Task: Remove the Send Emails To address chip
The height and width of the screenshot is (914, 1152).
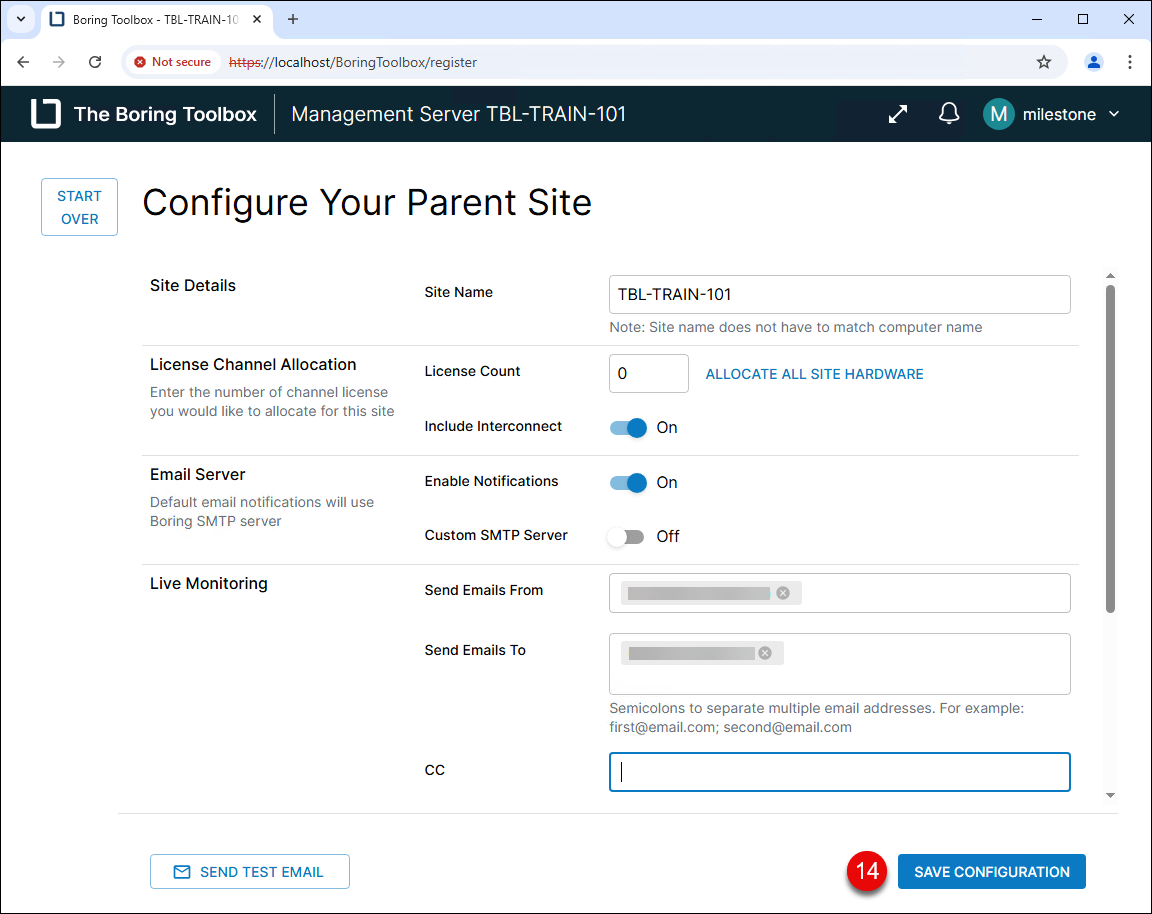Action: pyautogui.click(x=765, y=653)
